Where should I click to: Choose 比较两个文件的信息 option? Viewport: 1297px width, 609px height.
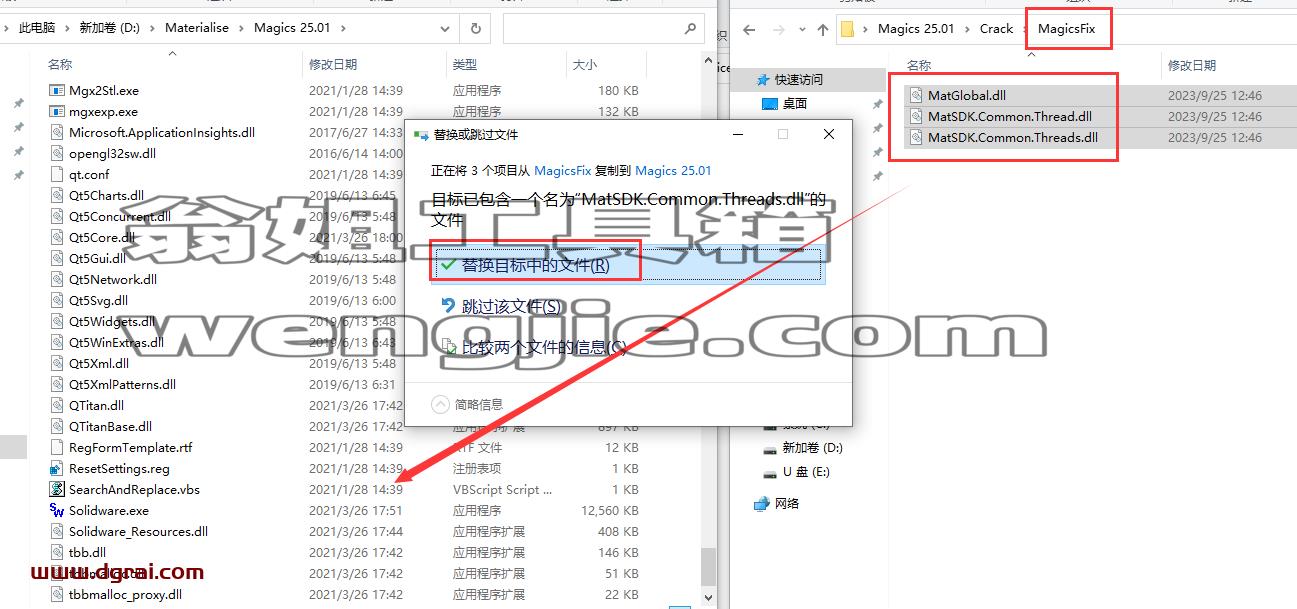[x=534, y=347]
